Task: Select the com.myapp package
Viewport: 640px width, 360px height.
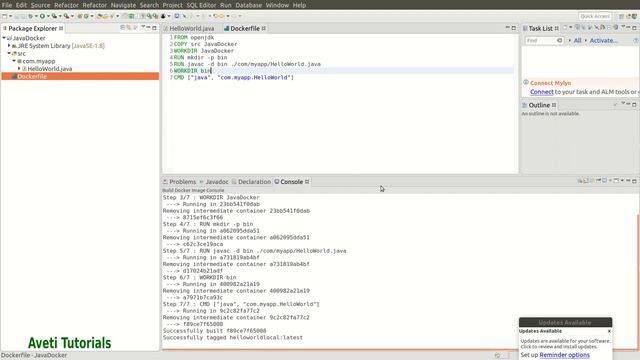Action: tap(38, 61)
